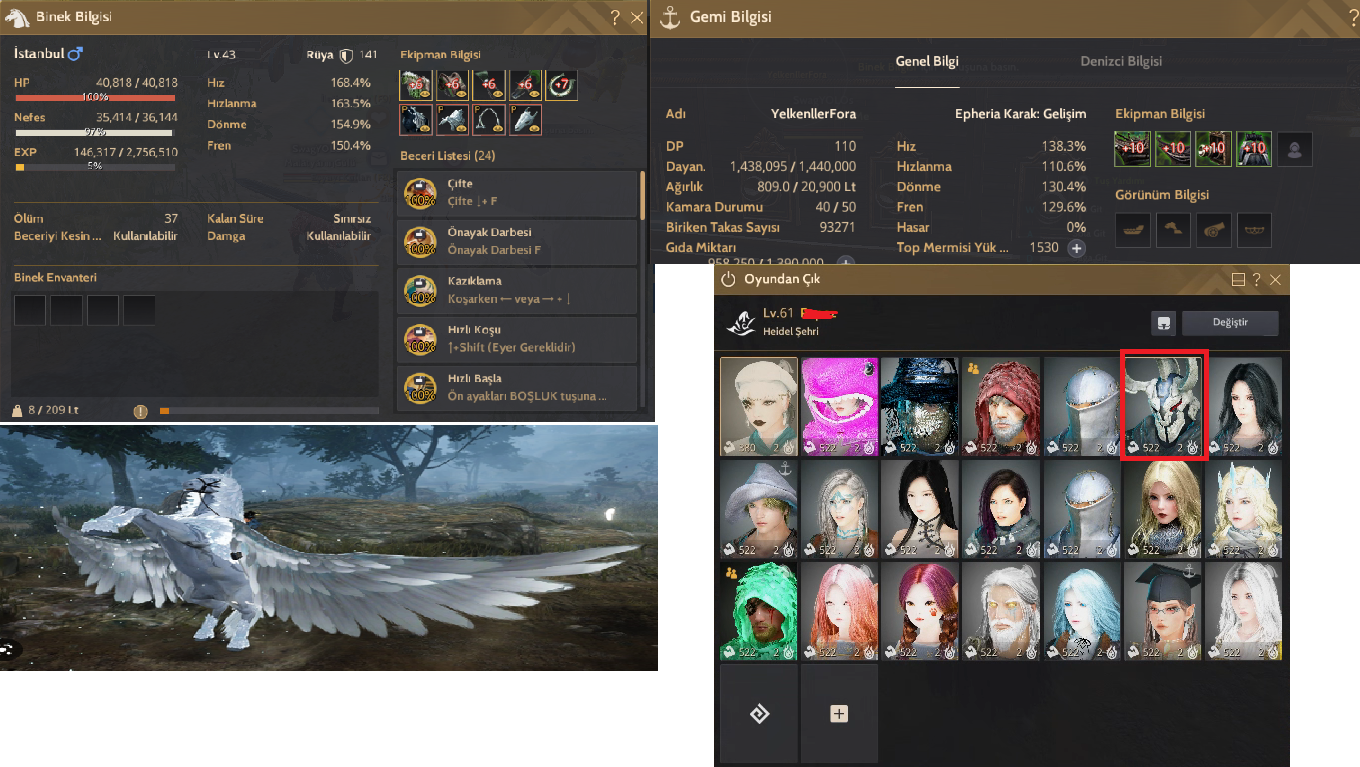This screenshot has height=767, width=1360.
Task: Select the Hızlı Koşu skill row
Action: point(517,340)
